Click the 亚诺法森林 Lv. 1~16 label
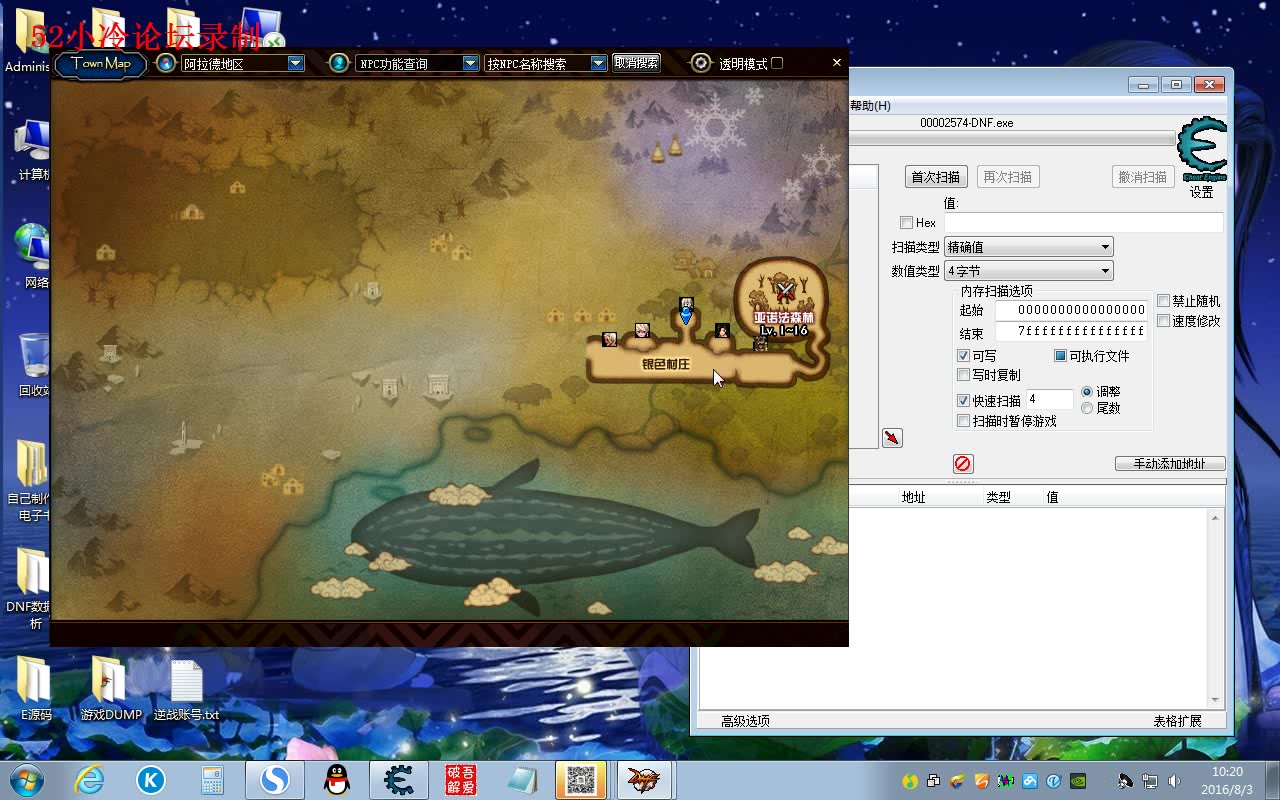This screenshot has width=1280, height=800. tap(784, 324)
